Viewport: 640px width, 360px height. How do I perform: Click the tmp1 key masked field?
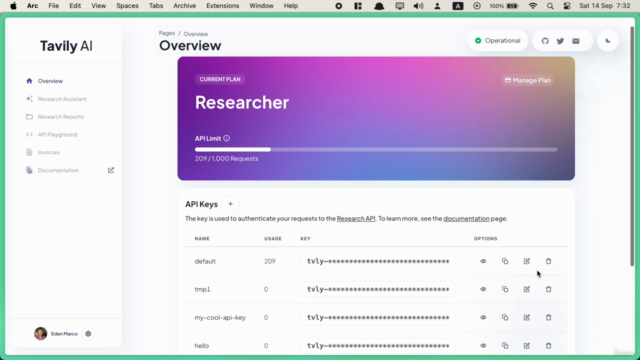[378, 289]
